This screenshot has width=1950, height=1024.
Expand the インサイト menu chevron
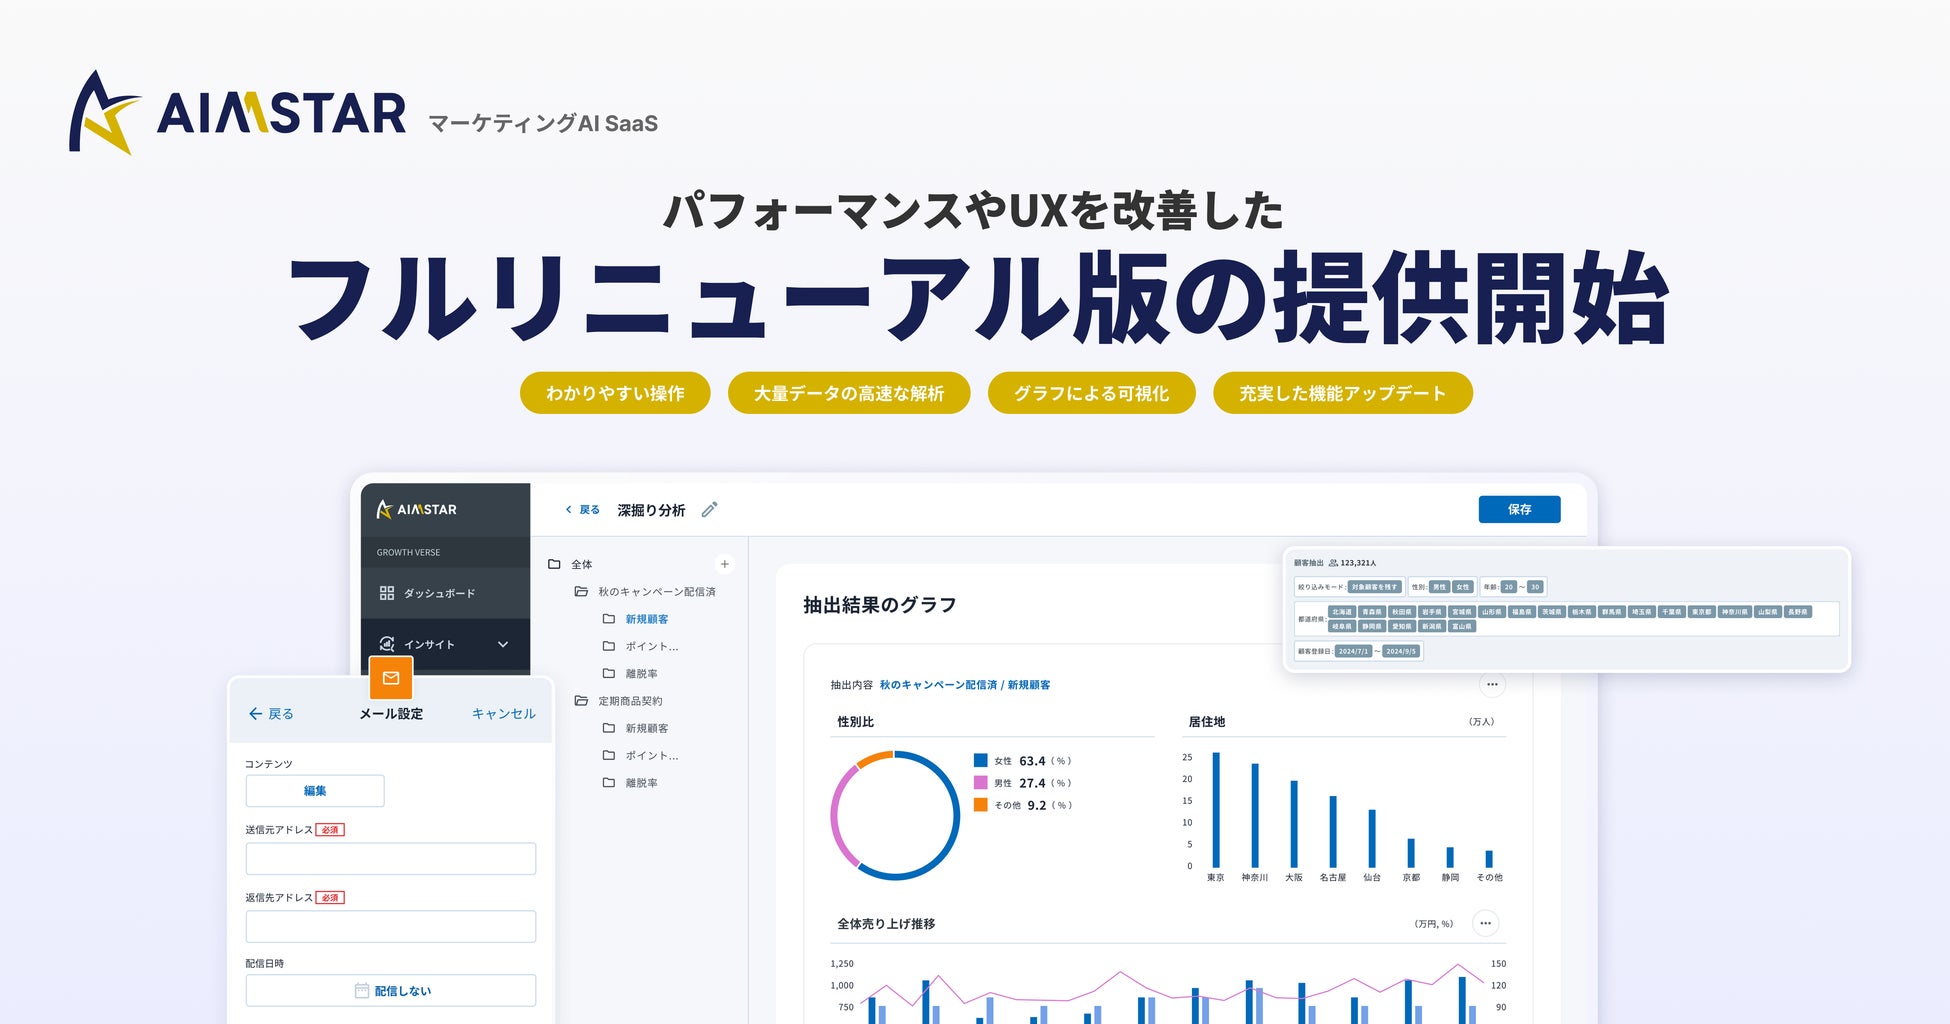(503, 644)
